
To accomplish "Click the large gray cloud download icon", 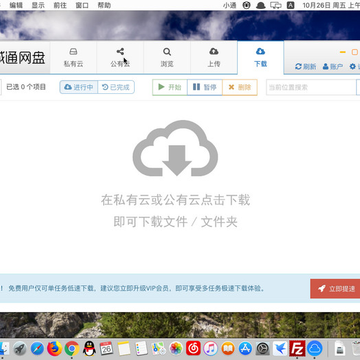I will [175, 148].
